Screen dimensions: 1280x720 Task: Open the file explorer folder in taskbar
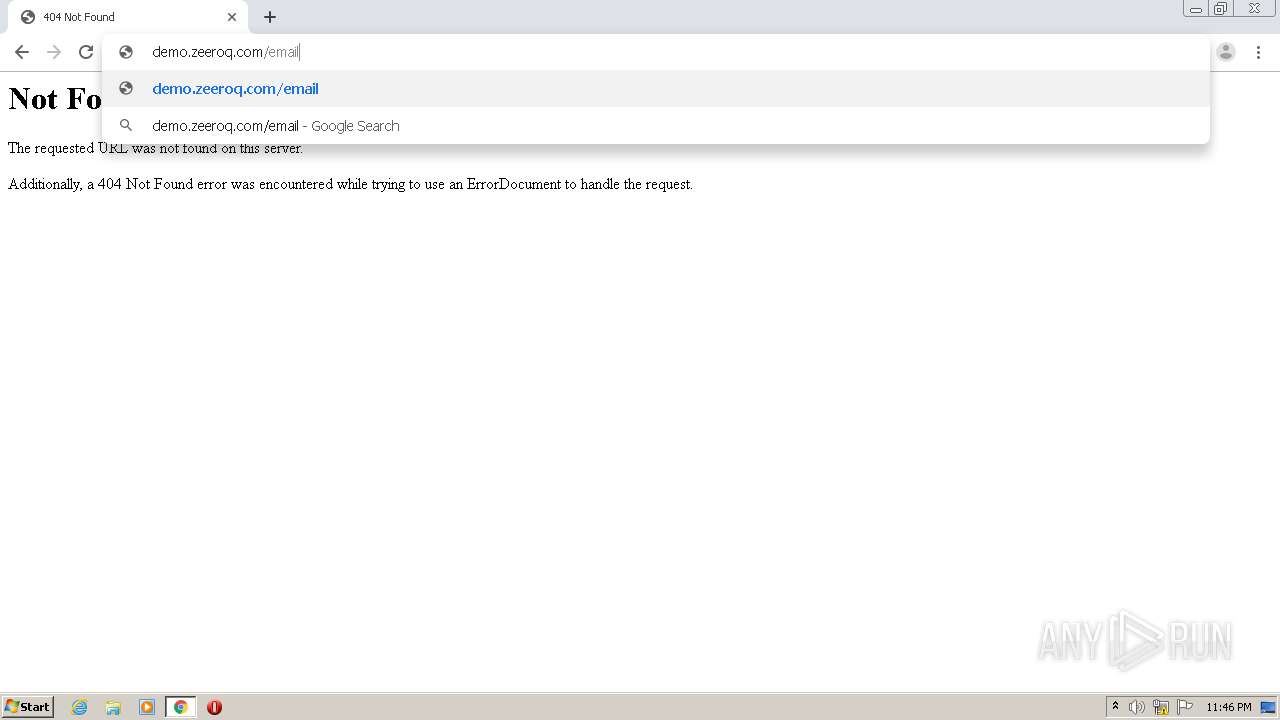113,707
